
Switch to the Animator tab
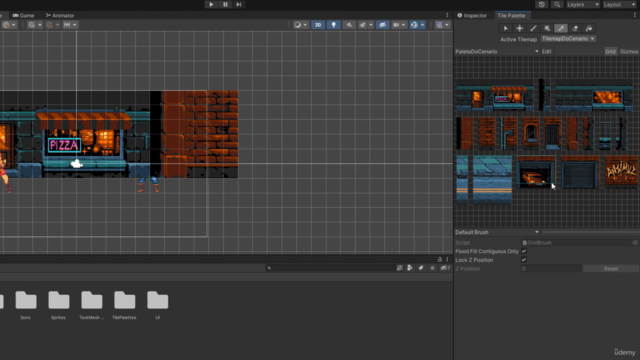pyautogui.click(x=60, y=16)
